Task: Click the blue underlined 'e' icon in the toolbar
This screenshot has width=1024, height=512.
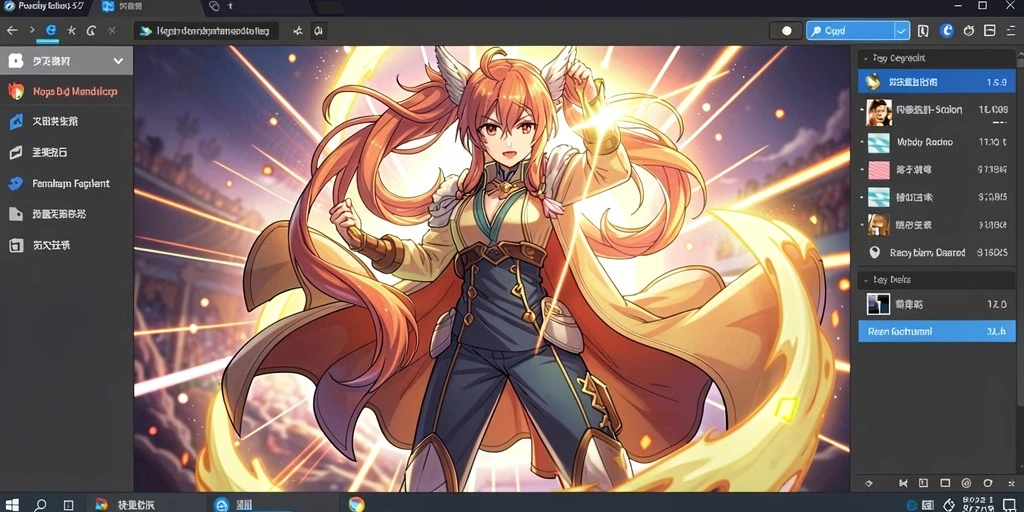Action: 50,30
